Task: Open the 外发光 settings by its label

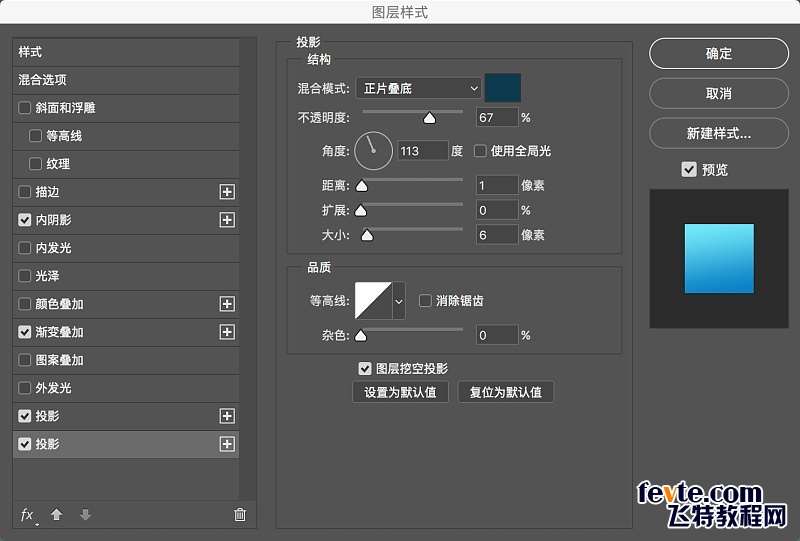Action: click(53, 388)
